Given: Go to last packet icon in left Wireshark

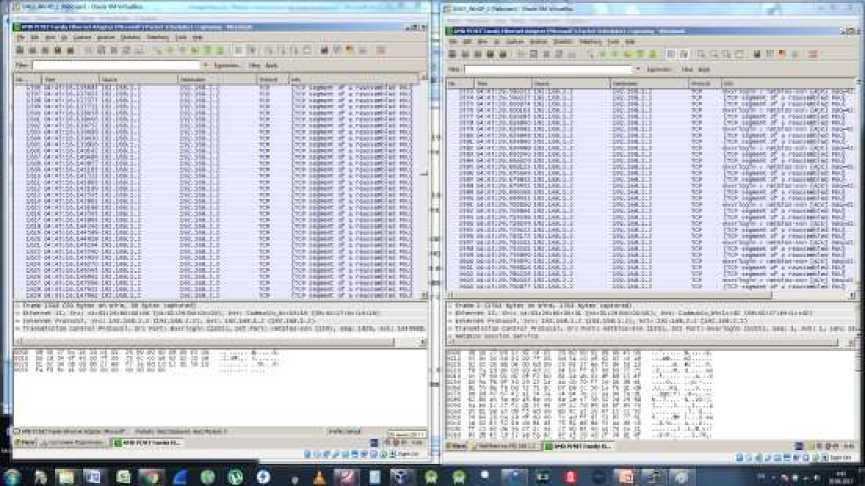Looking at the screenshot, I should click(221, 51).
